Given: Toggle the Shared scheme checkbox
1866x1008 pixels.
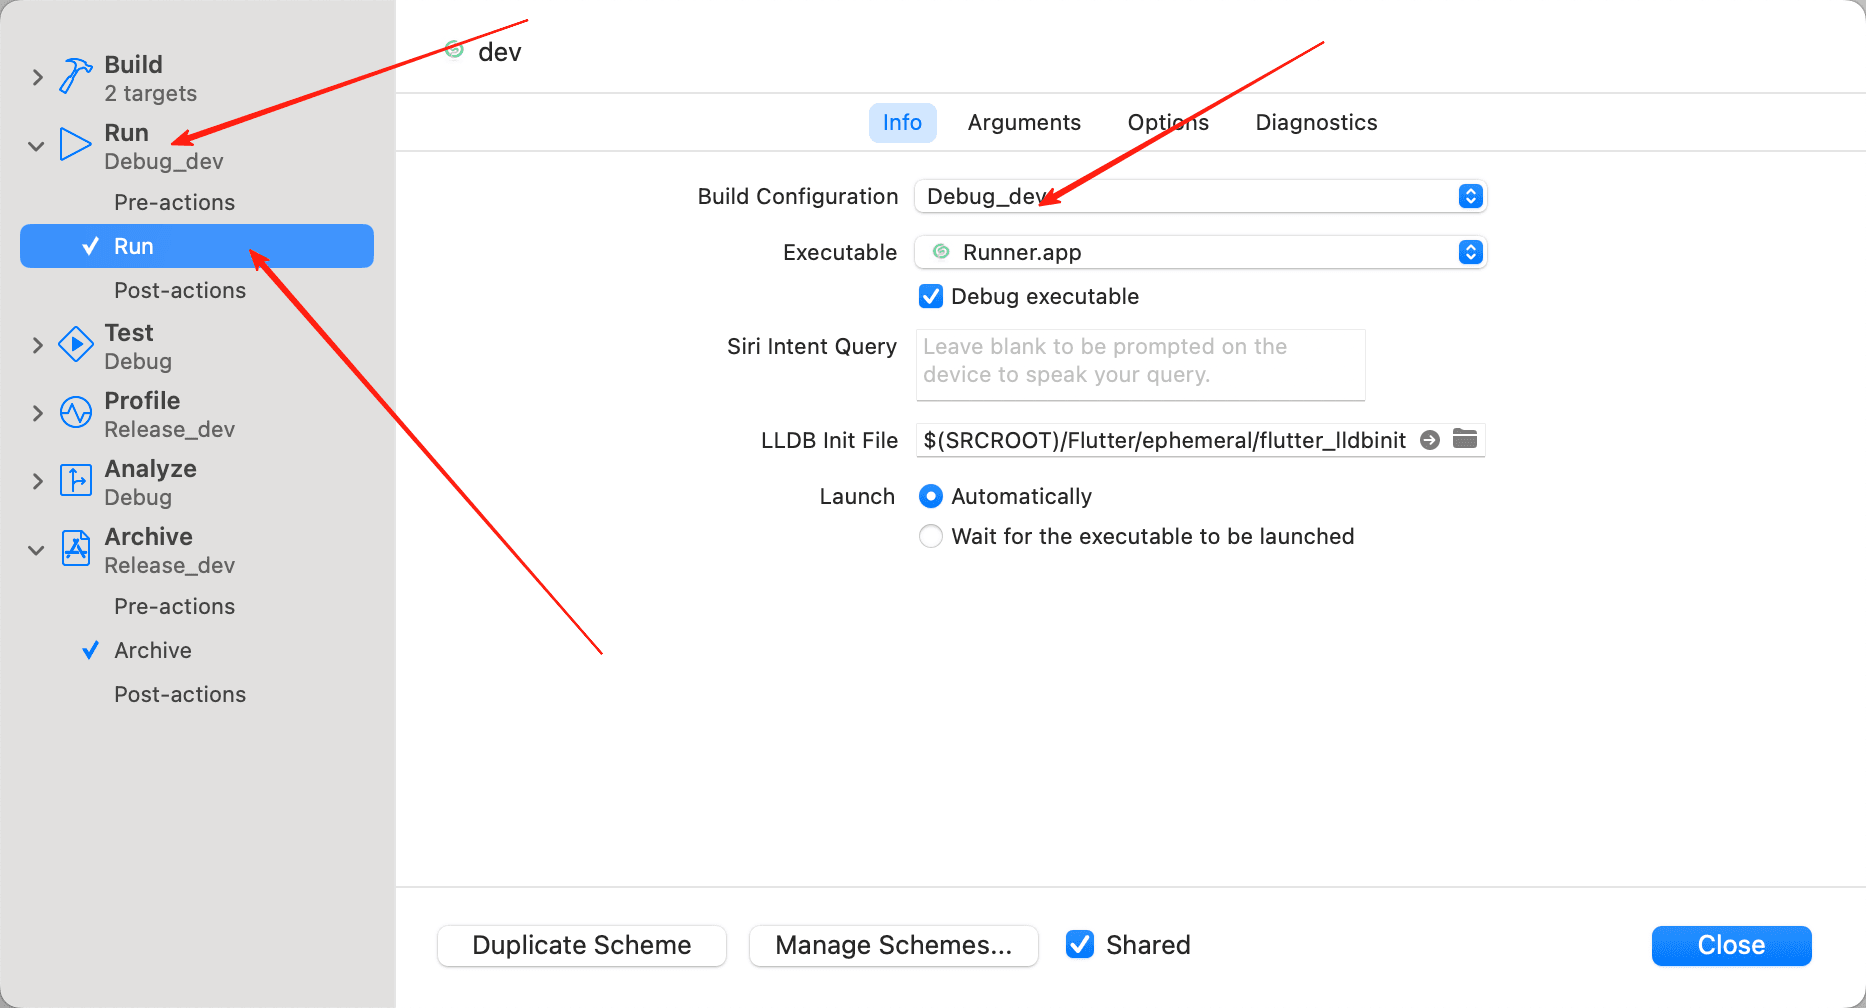Looking at the screenshot, I should click(x=1080, y=944).
